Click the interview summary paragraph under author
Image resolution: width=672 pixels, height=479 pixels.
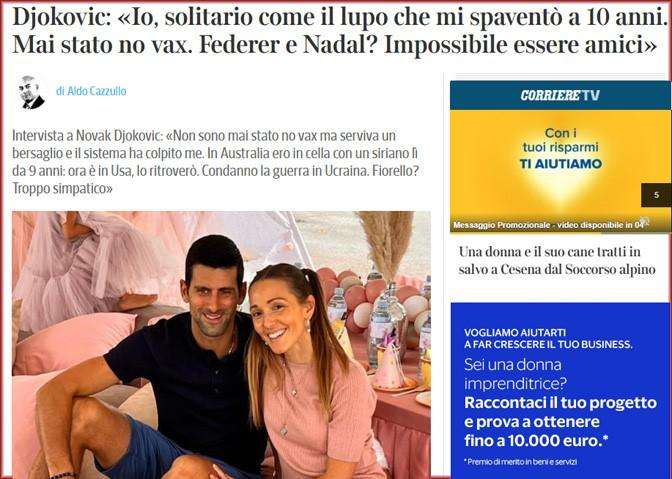coord(216,162)
